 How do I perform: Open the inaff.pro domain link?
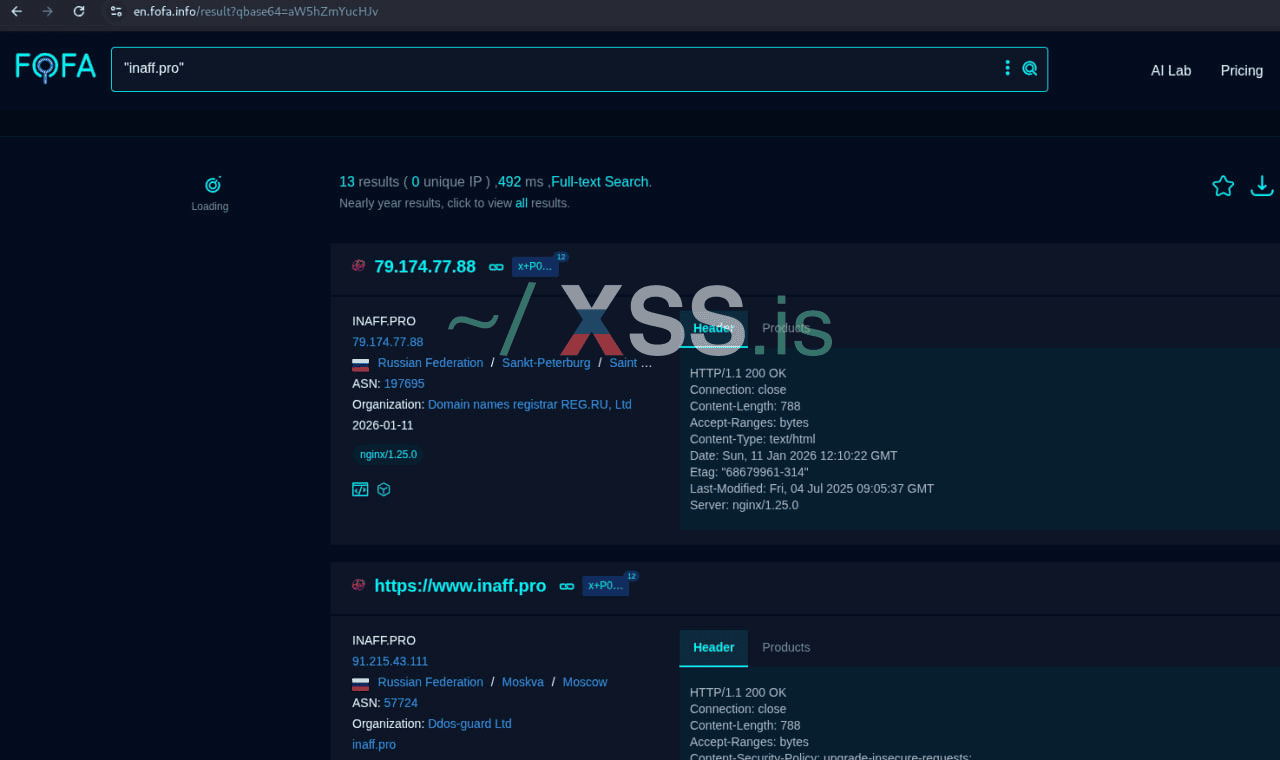tap(374, 745)
